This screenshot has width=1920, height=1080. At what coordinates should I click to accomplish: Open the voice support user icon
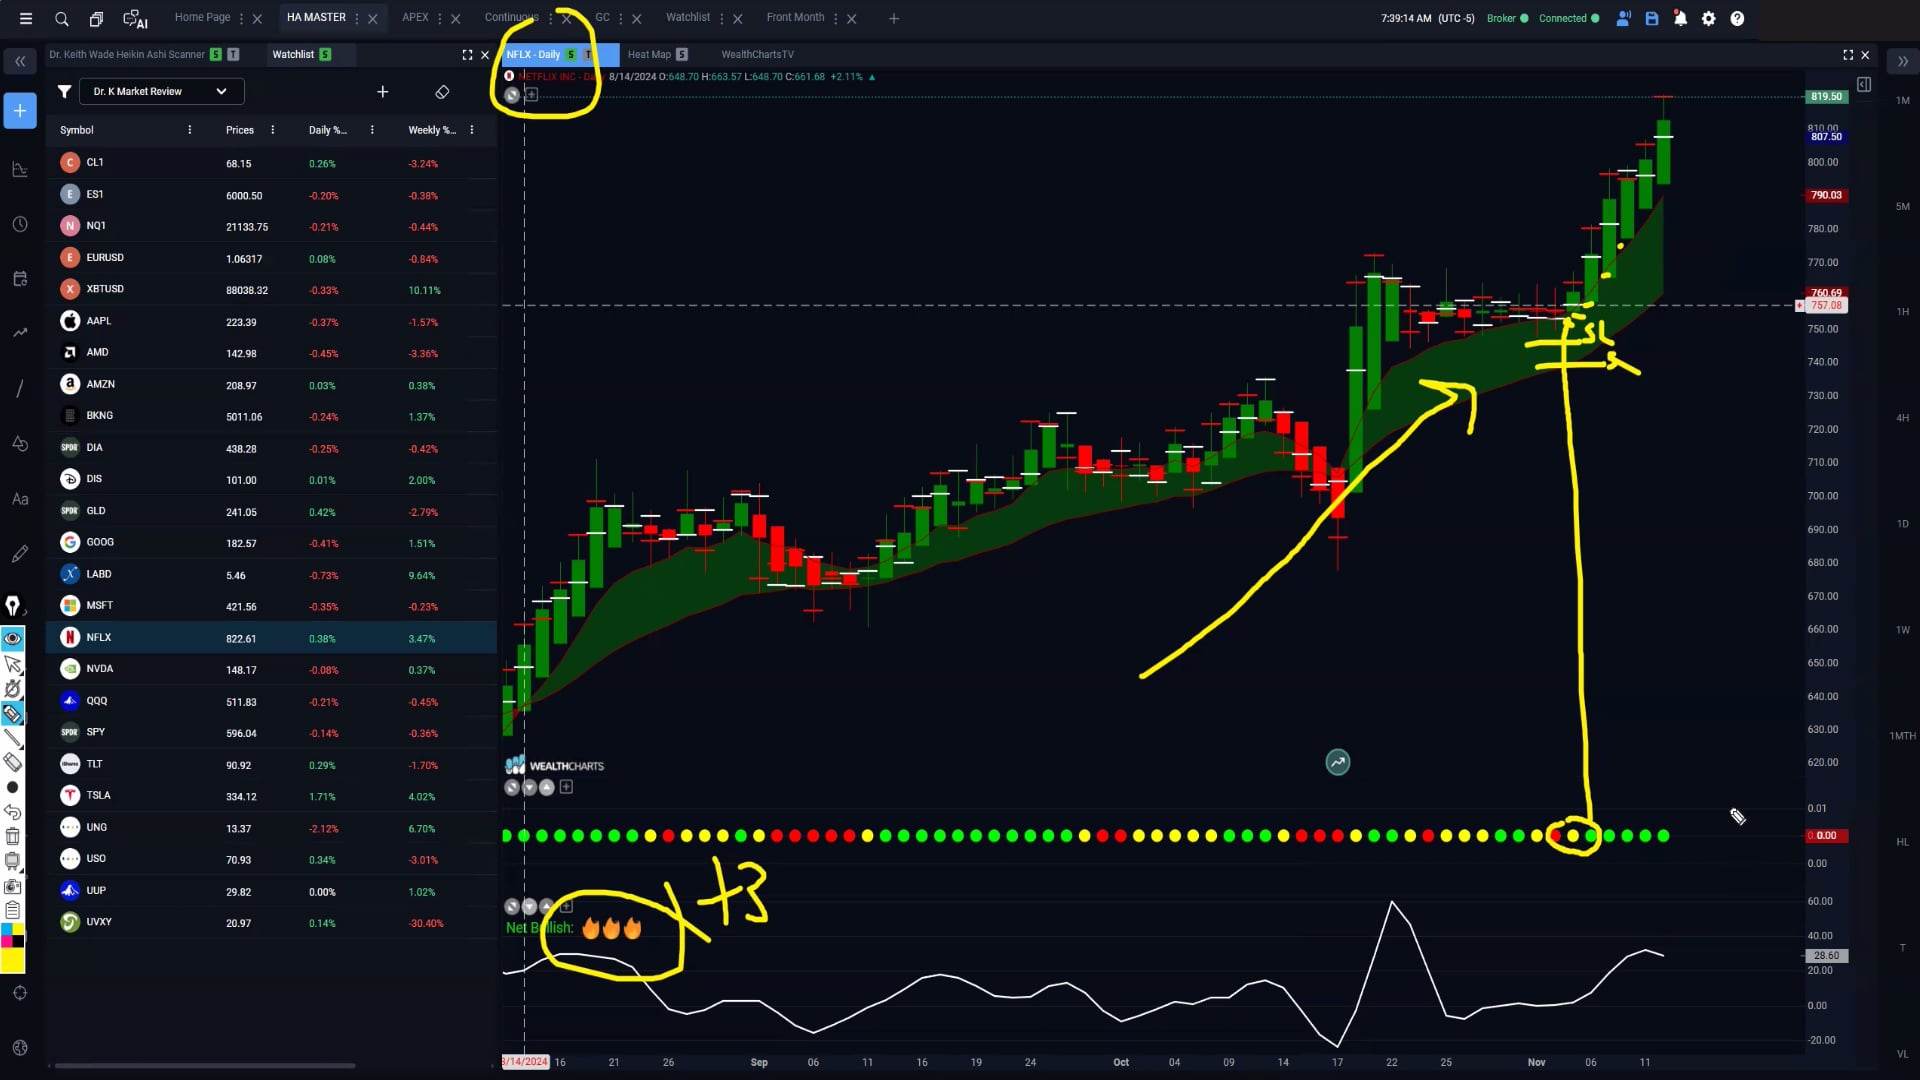(1623, 18)
